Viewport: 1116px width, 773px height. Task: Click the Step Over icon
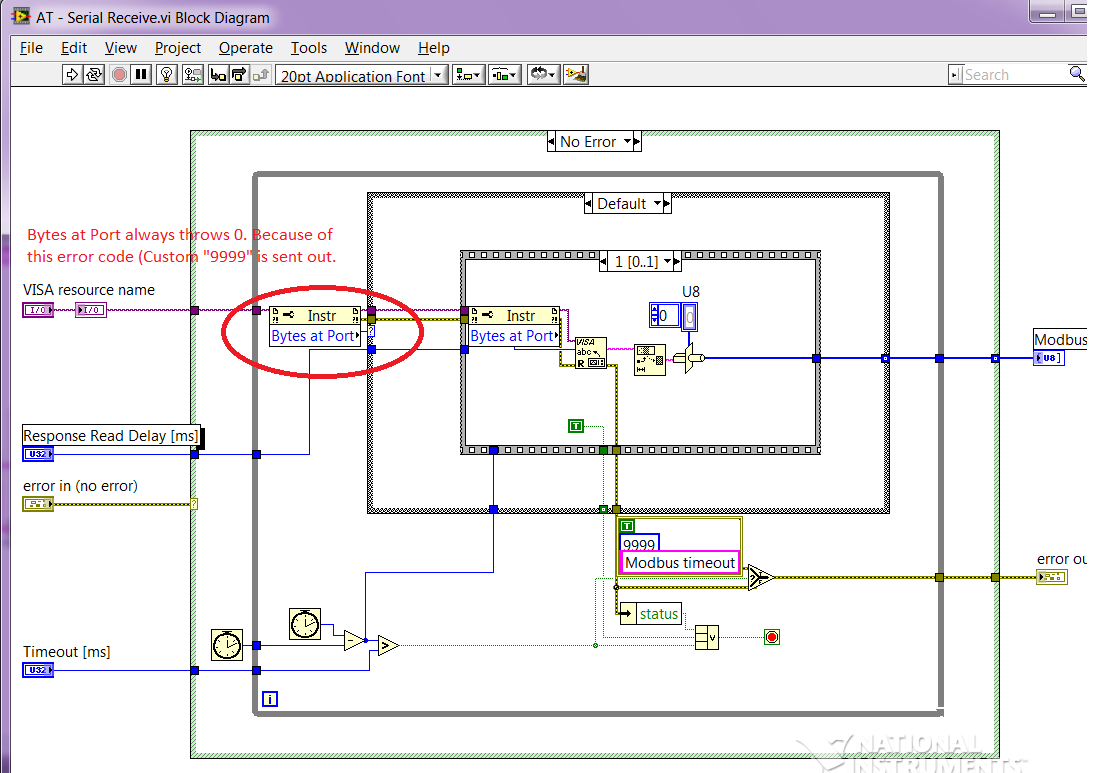tap(239, 75)
